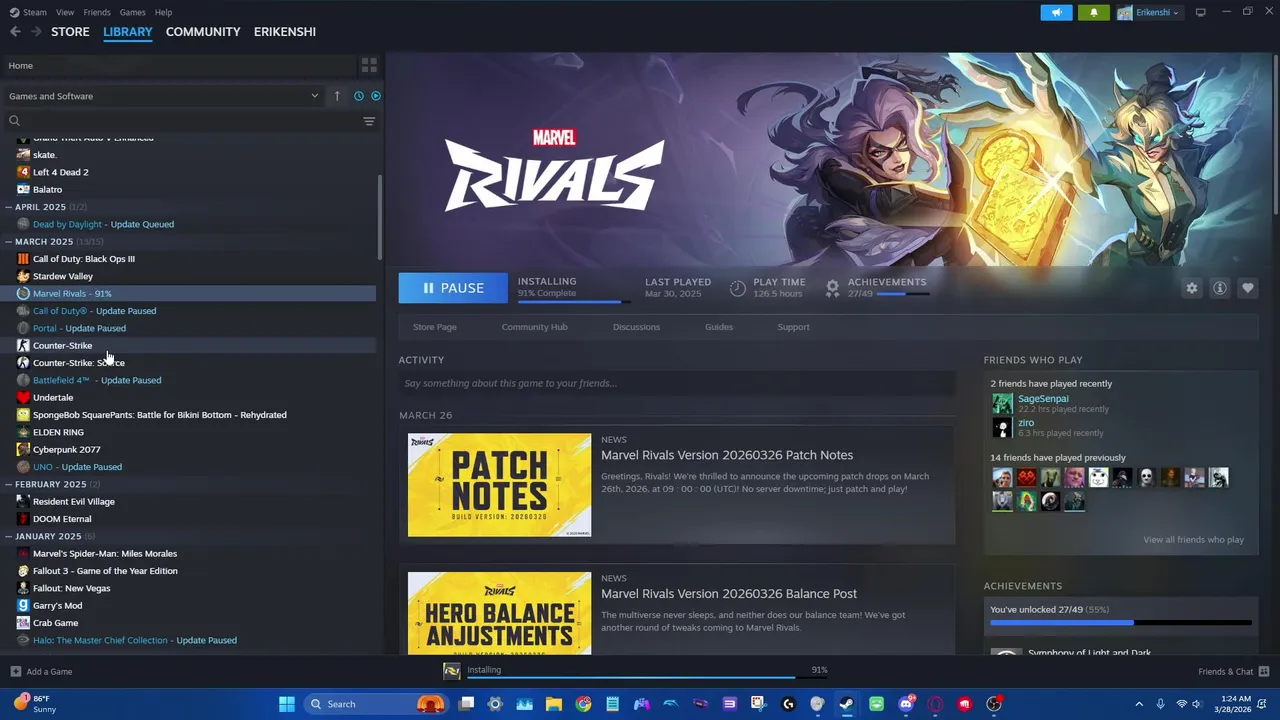Collapse the APRIL 2025 group

(9, 207)
